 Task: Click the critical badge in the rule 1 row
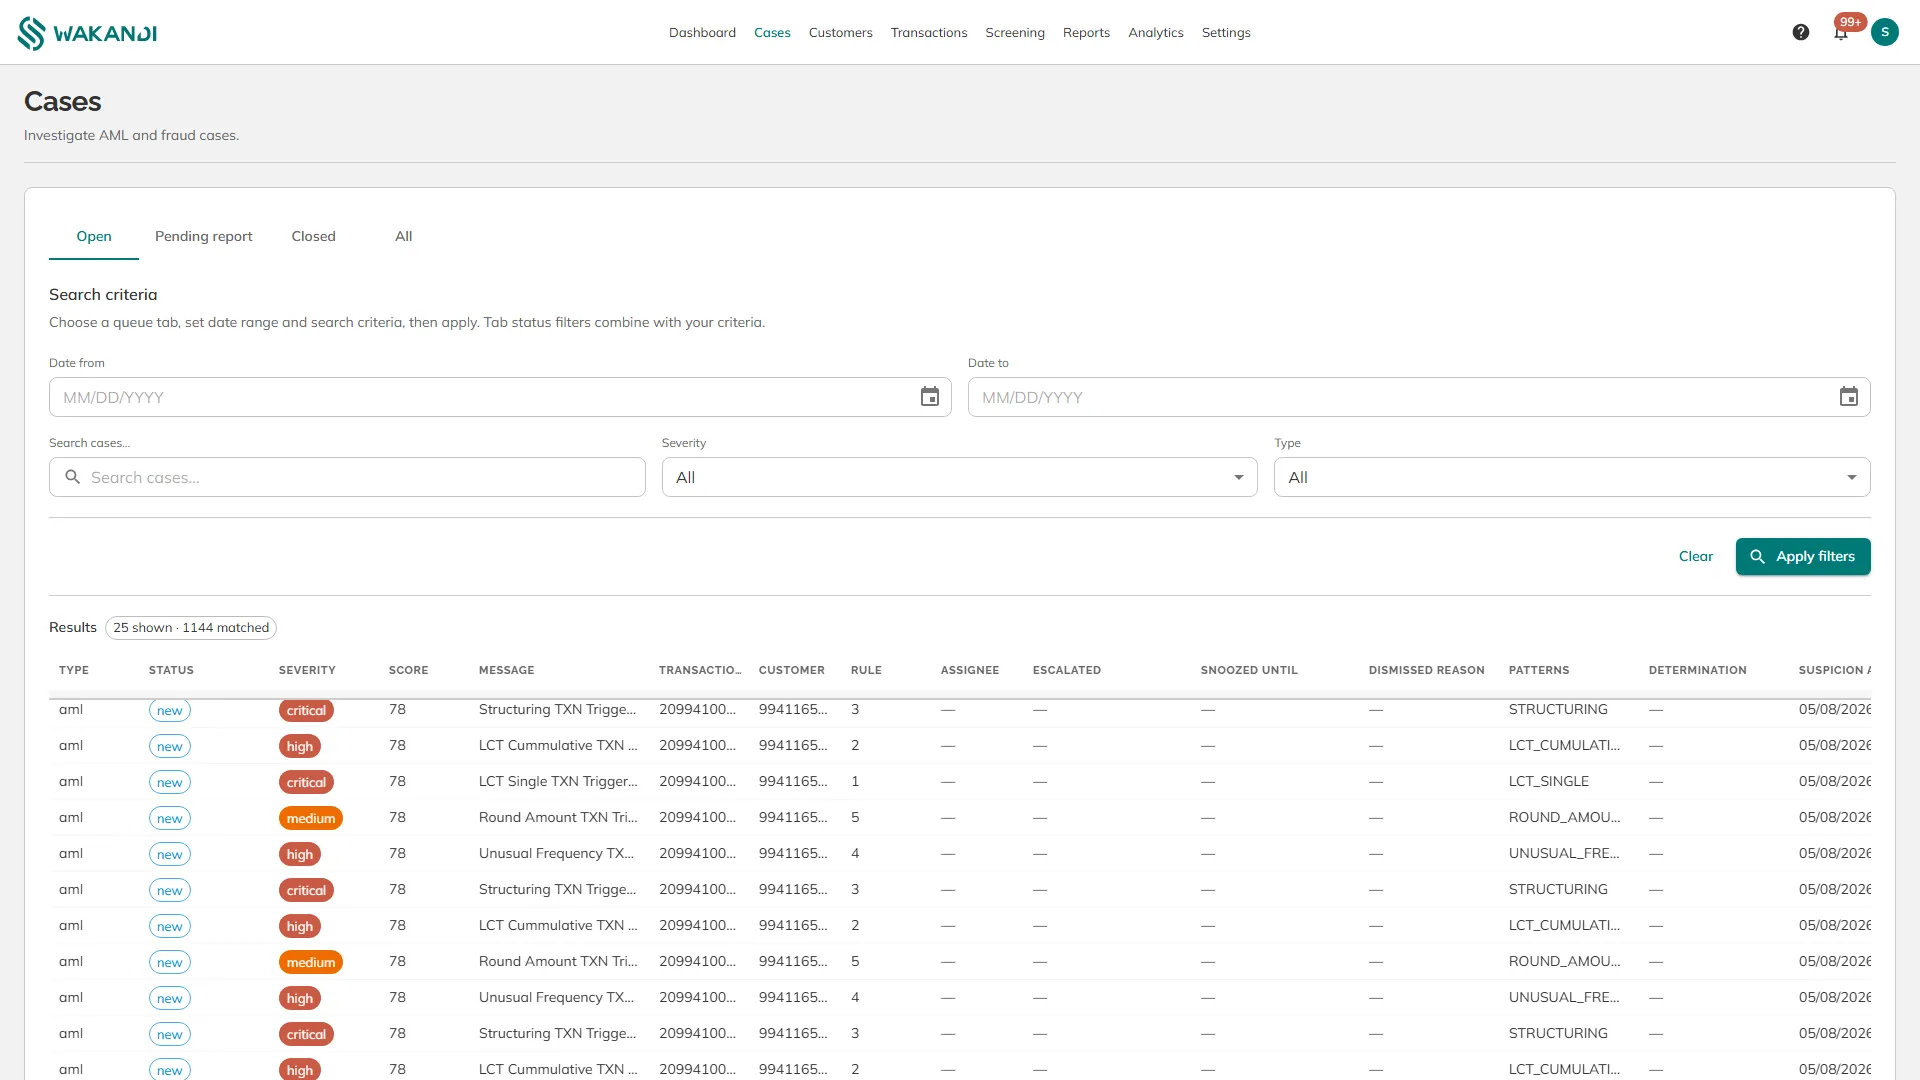pos(306,782)
